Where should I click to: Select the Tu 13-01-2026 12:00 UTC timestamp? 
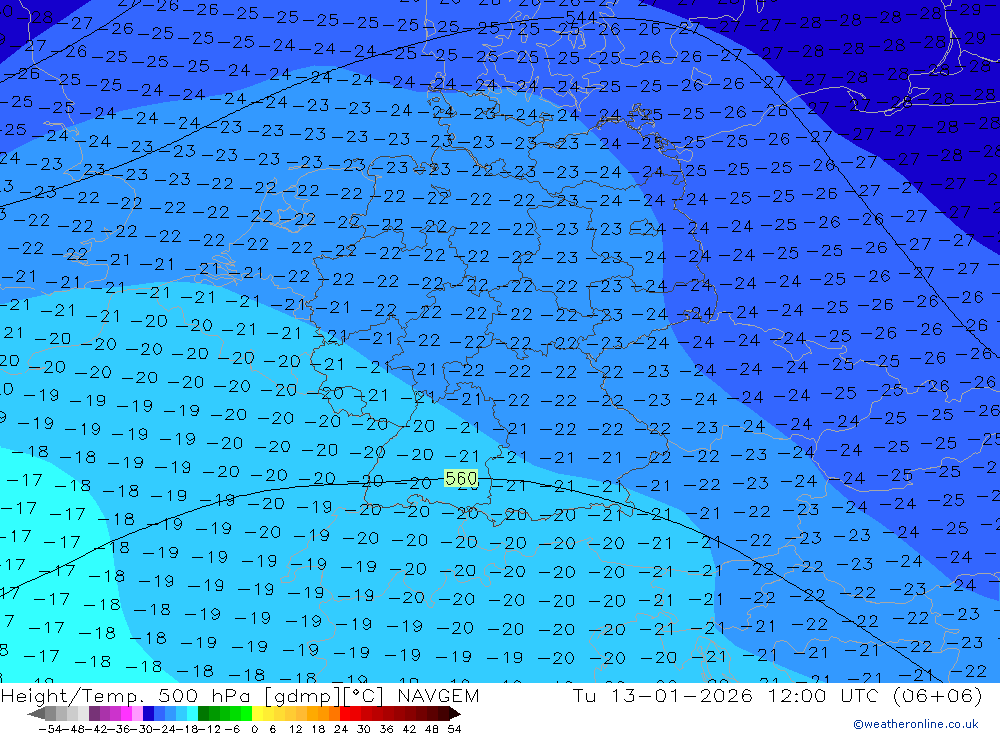[777, 695]
